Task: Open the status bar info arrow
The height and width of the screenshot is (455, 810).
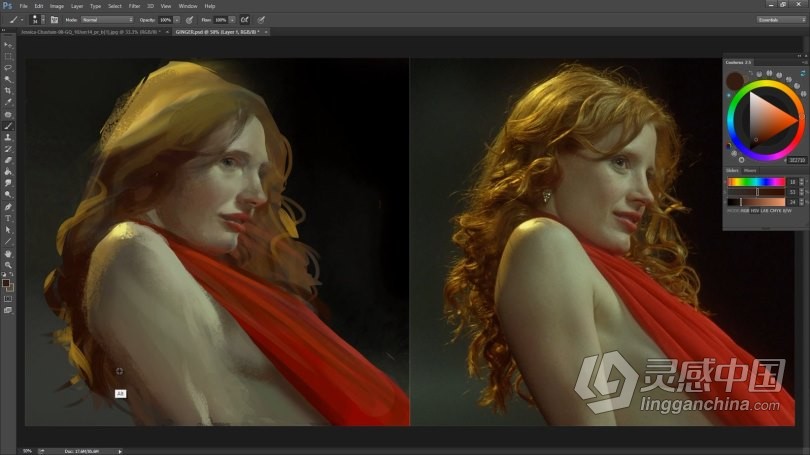Action: click(x=120, y=451)
